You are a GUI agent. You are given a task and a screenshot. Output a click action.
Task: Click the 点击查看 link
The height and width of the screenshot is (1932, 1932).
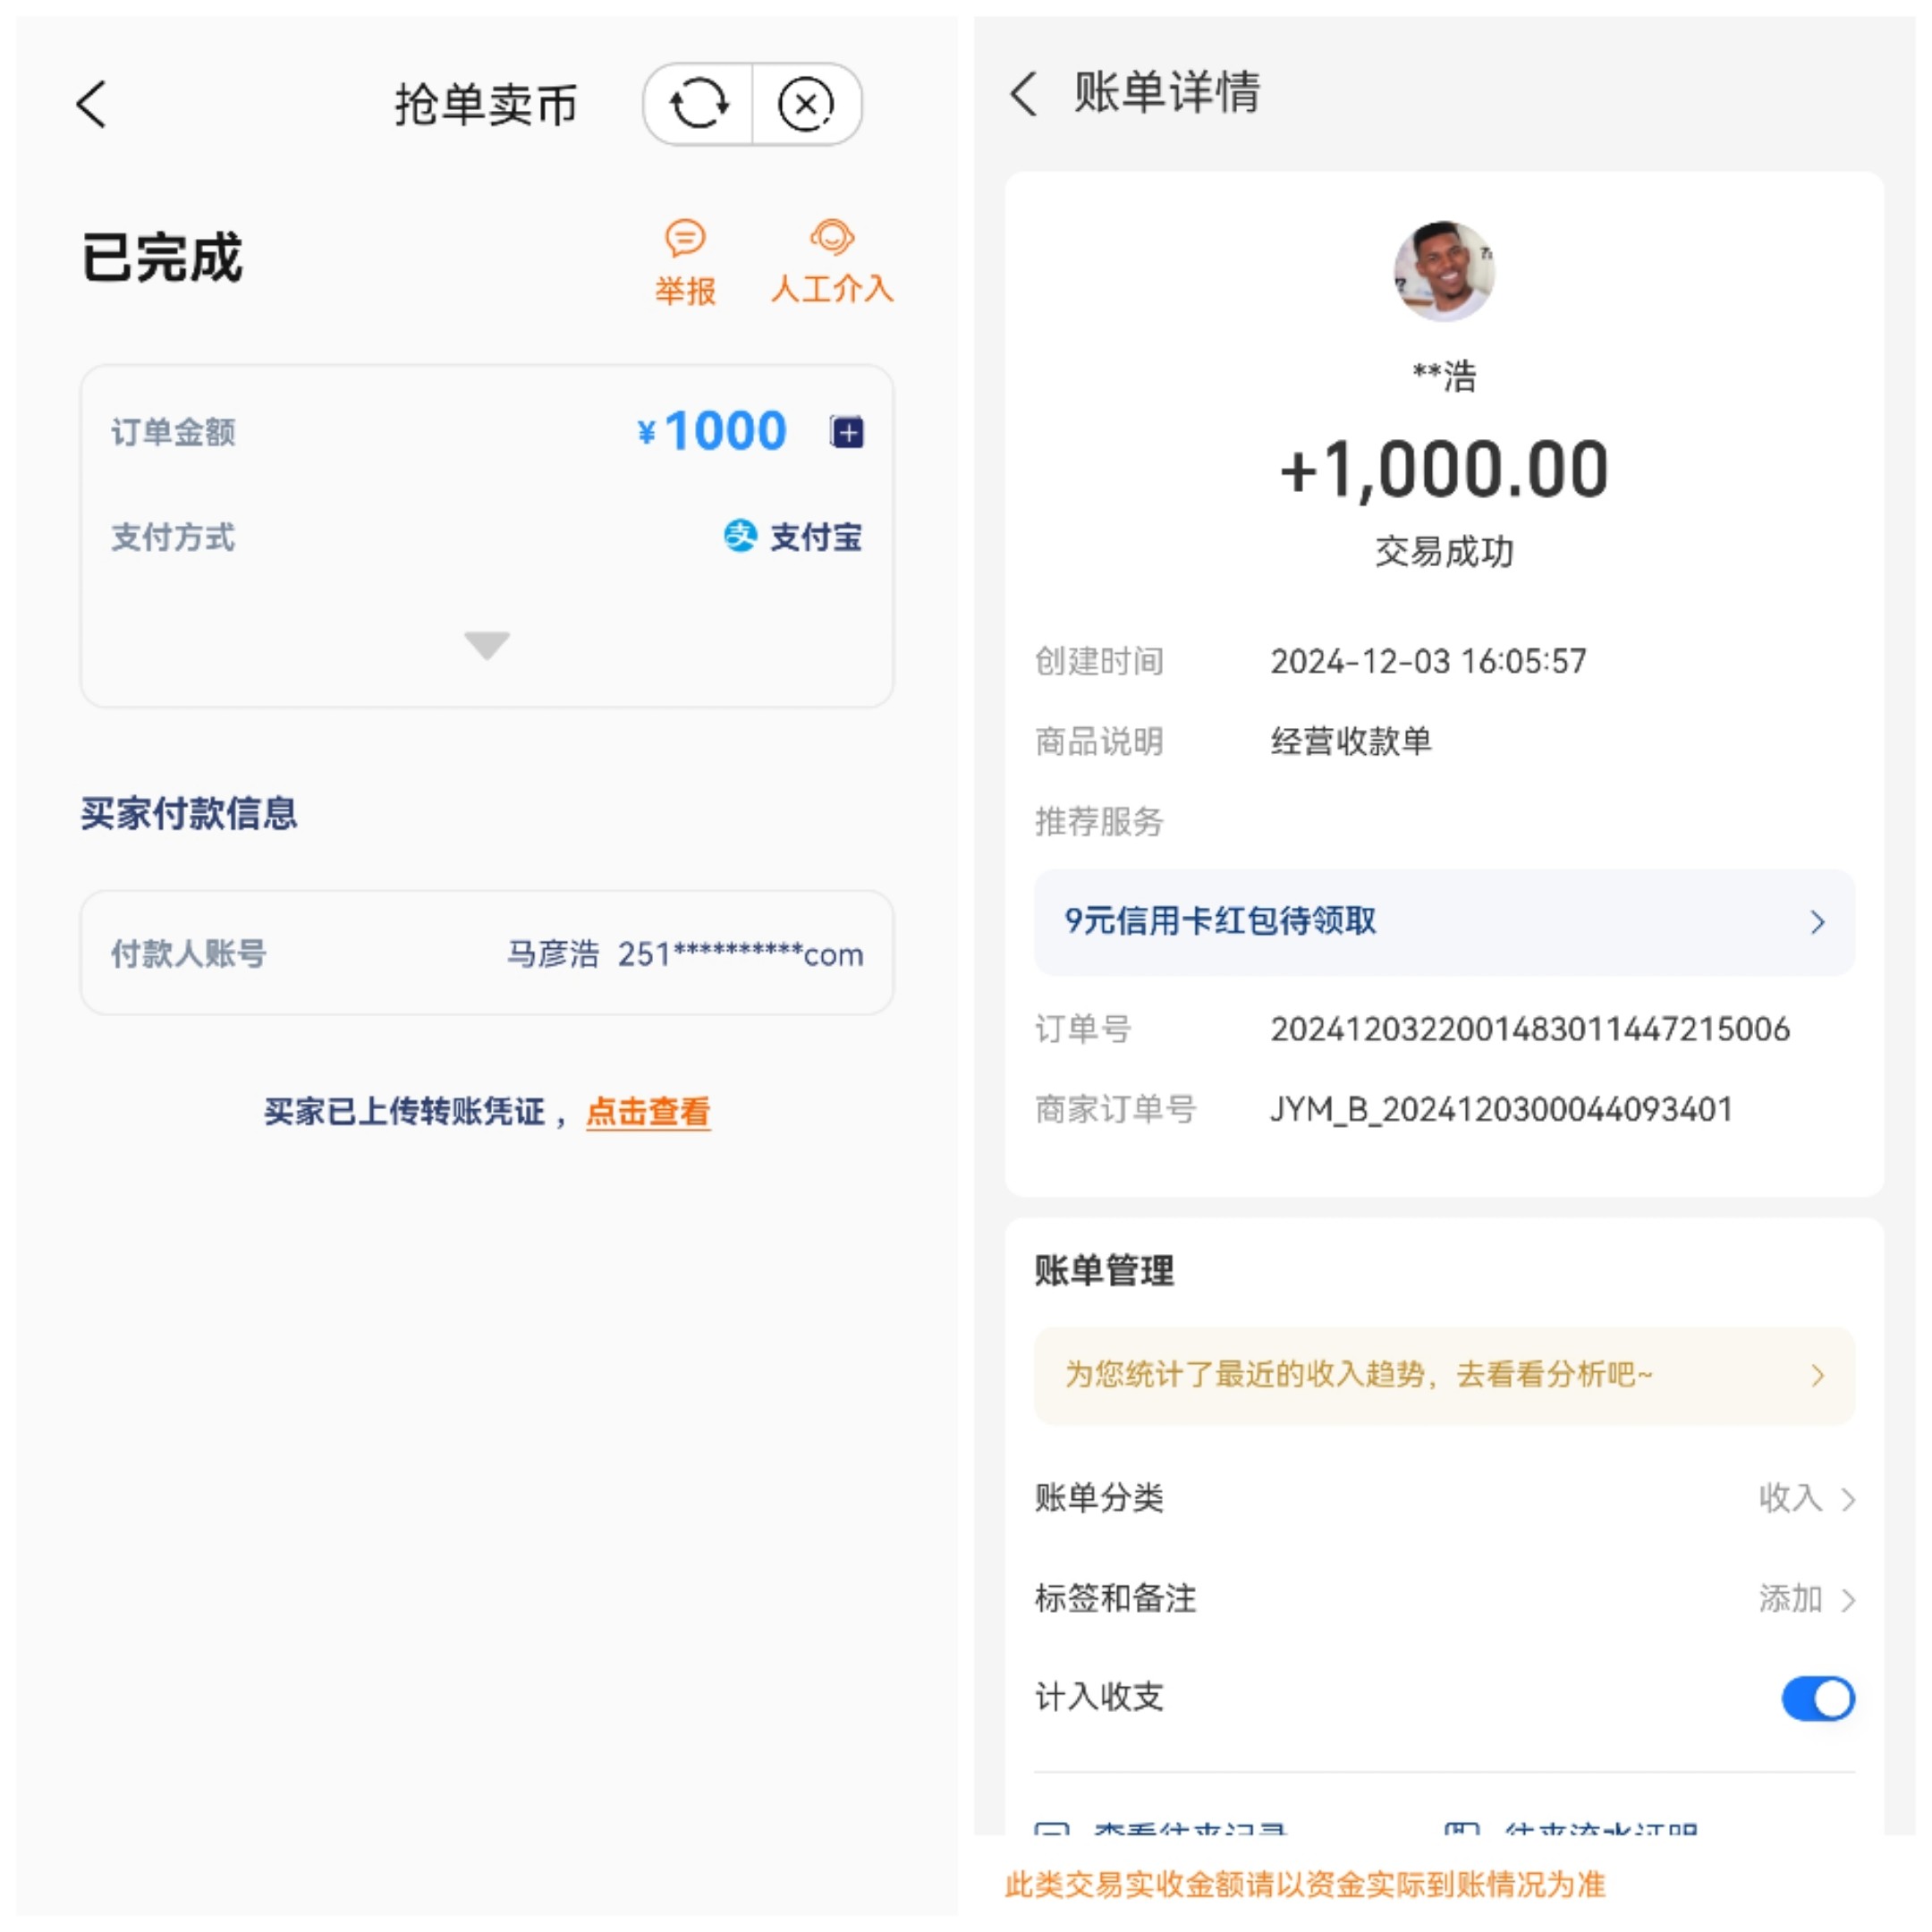click(x=648, y=1111)
